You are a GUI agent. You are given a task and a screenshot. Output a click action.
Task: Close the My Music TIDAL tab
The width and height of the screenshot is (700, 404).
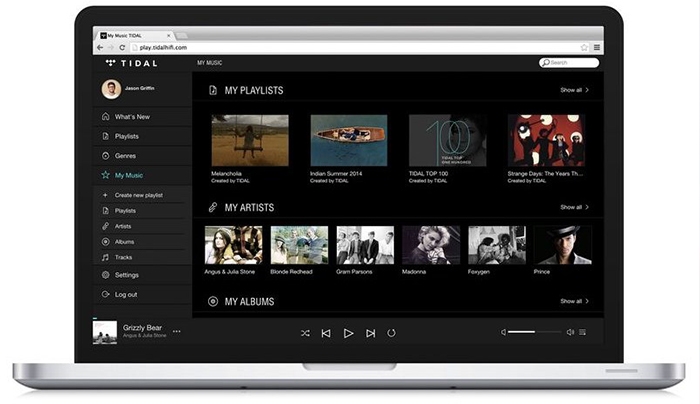point(169,35)
